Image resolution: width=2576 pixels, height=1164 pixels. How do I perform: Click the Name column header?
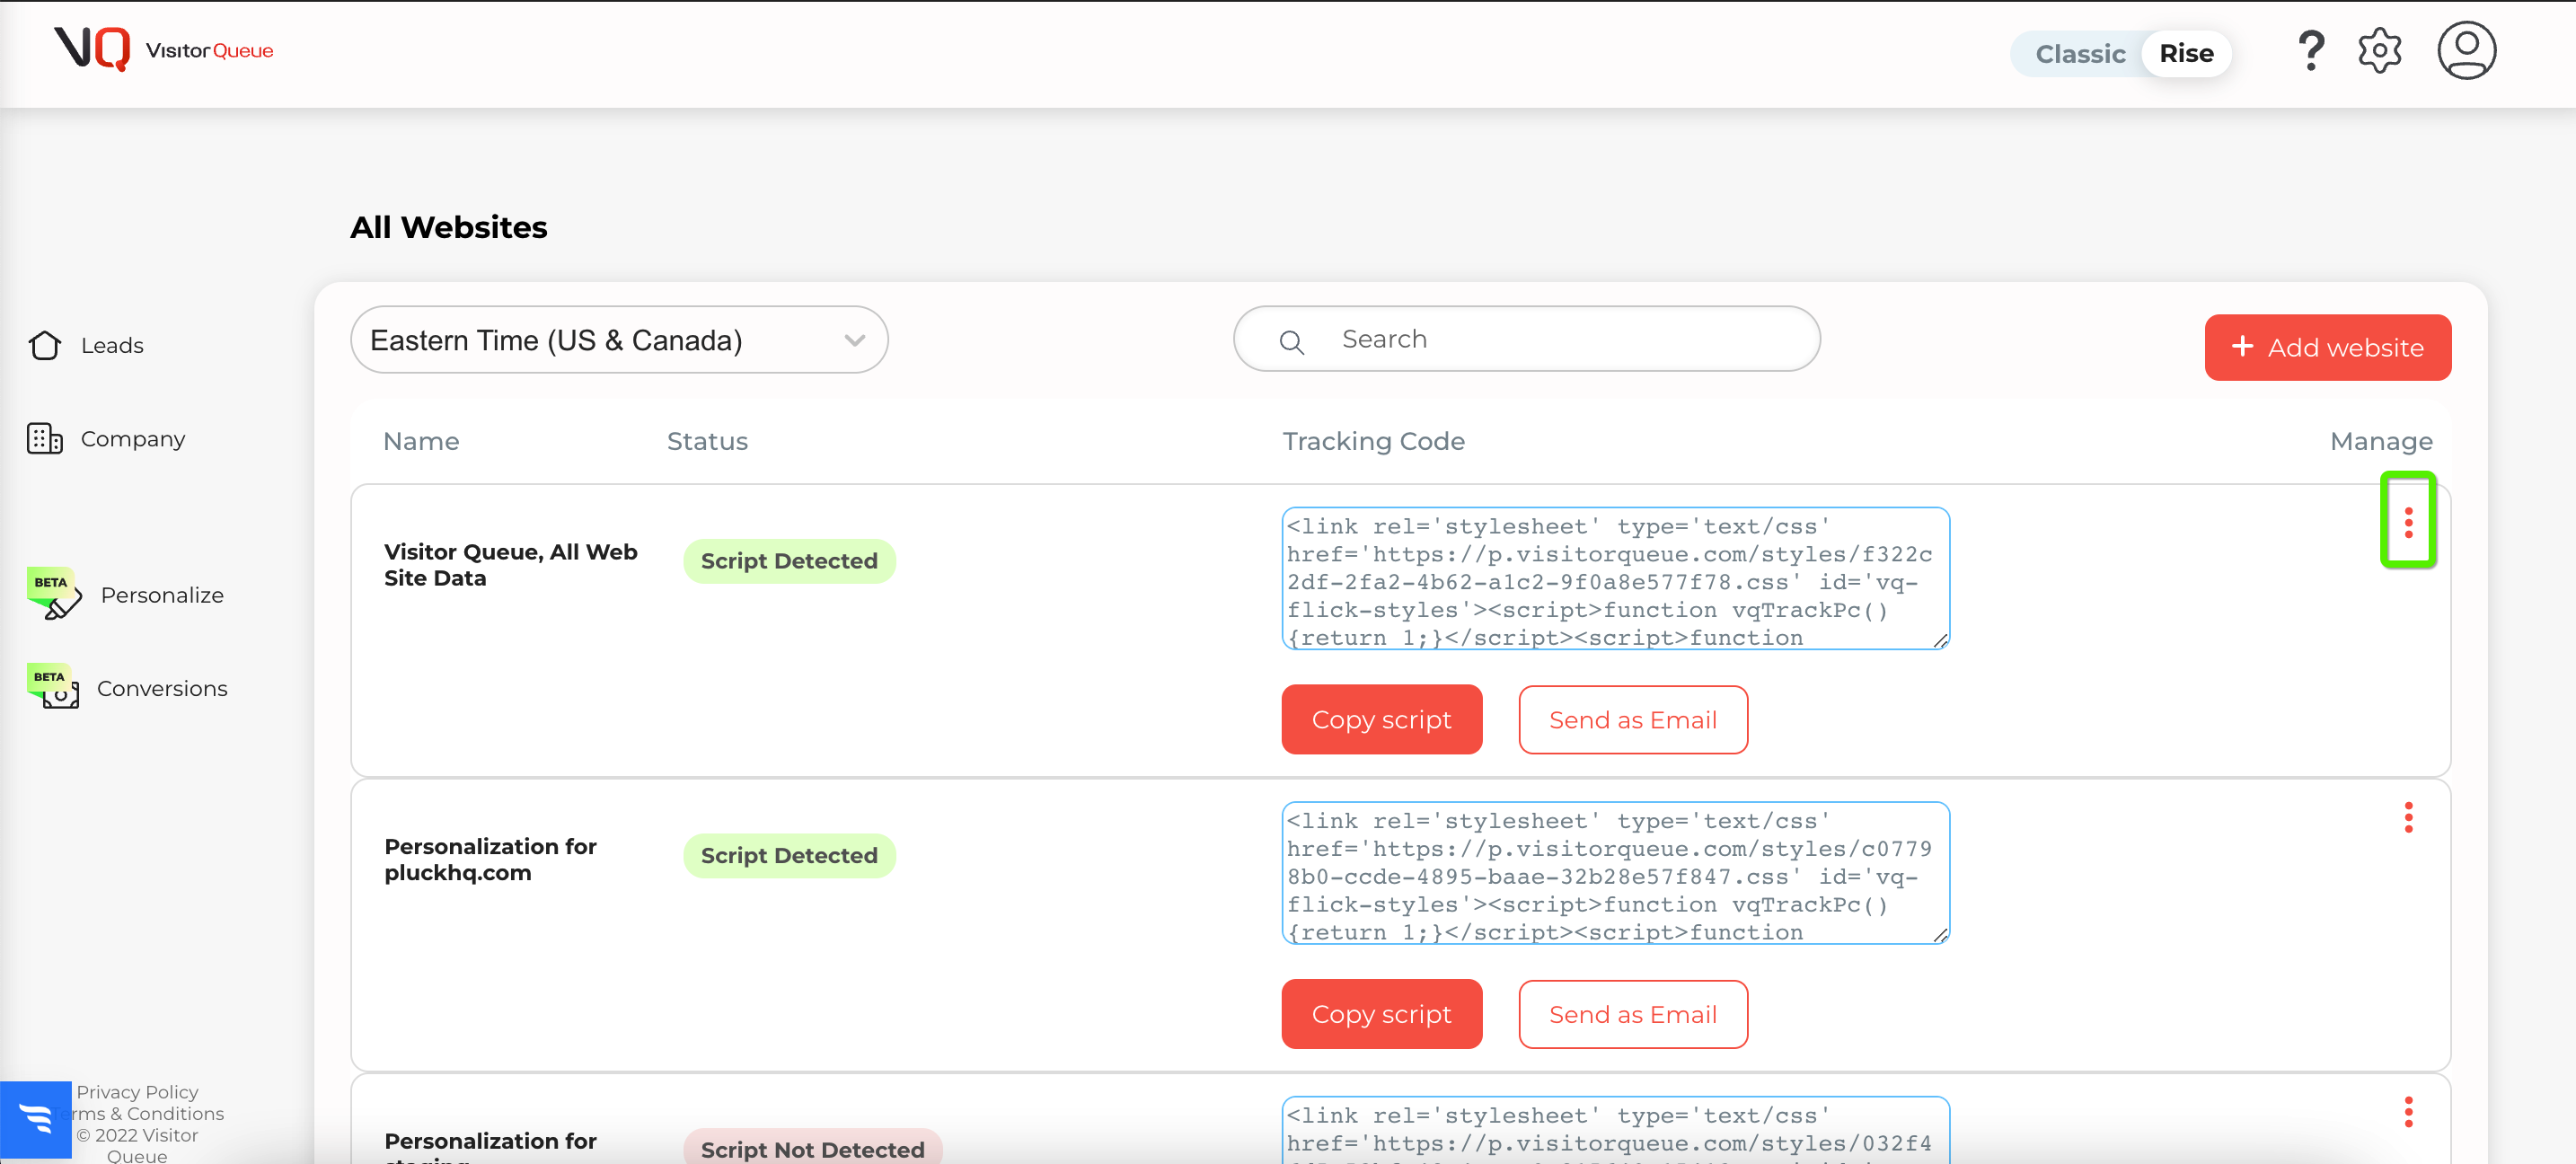pos(421,441)
